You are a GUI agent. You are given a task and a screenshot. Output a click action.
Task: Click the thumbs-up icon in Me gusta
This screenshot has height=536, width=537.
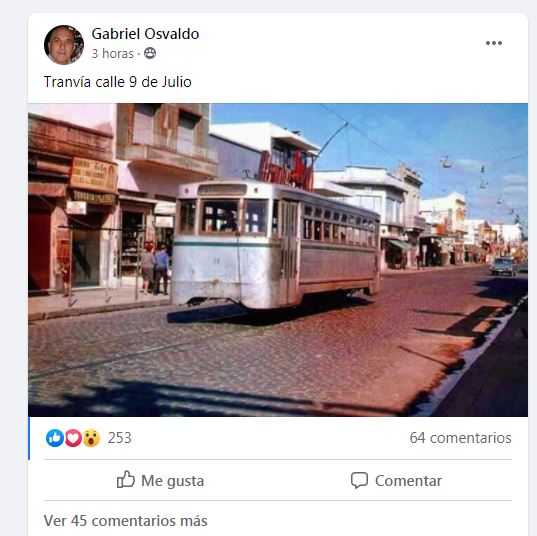(x=126, y=479)
